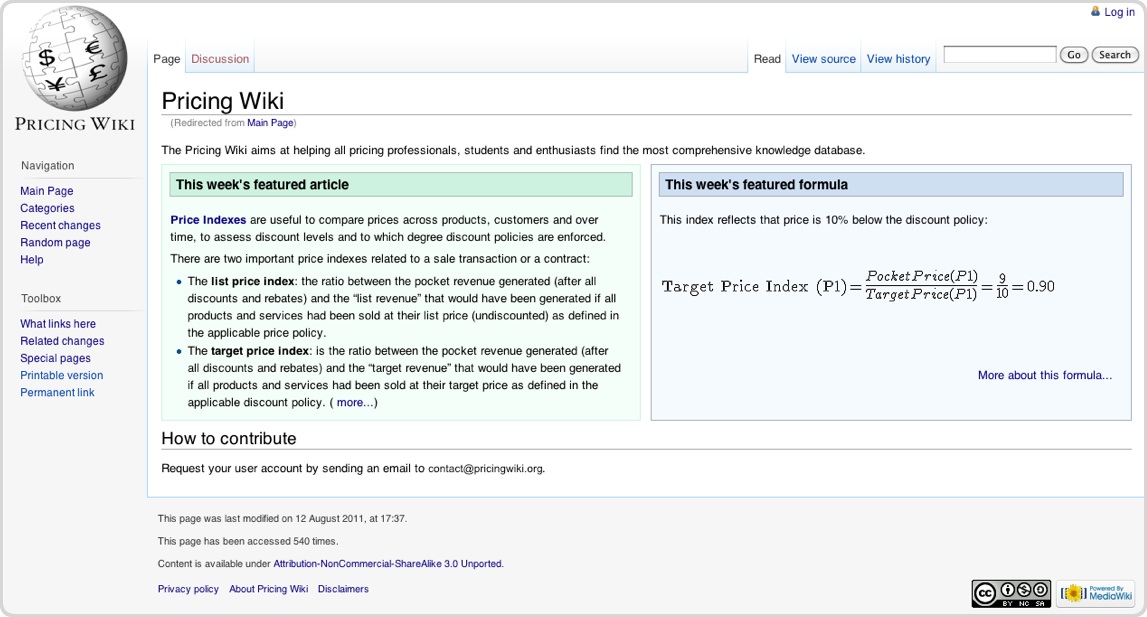The height and width of the screenshot is (617, 1147).
Task: Click 'This page has been accessed 540 times' text
Action: 248,542
